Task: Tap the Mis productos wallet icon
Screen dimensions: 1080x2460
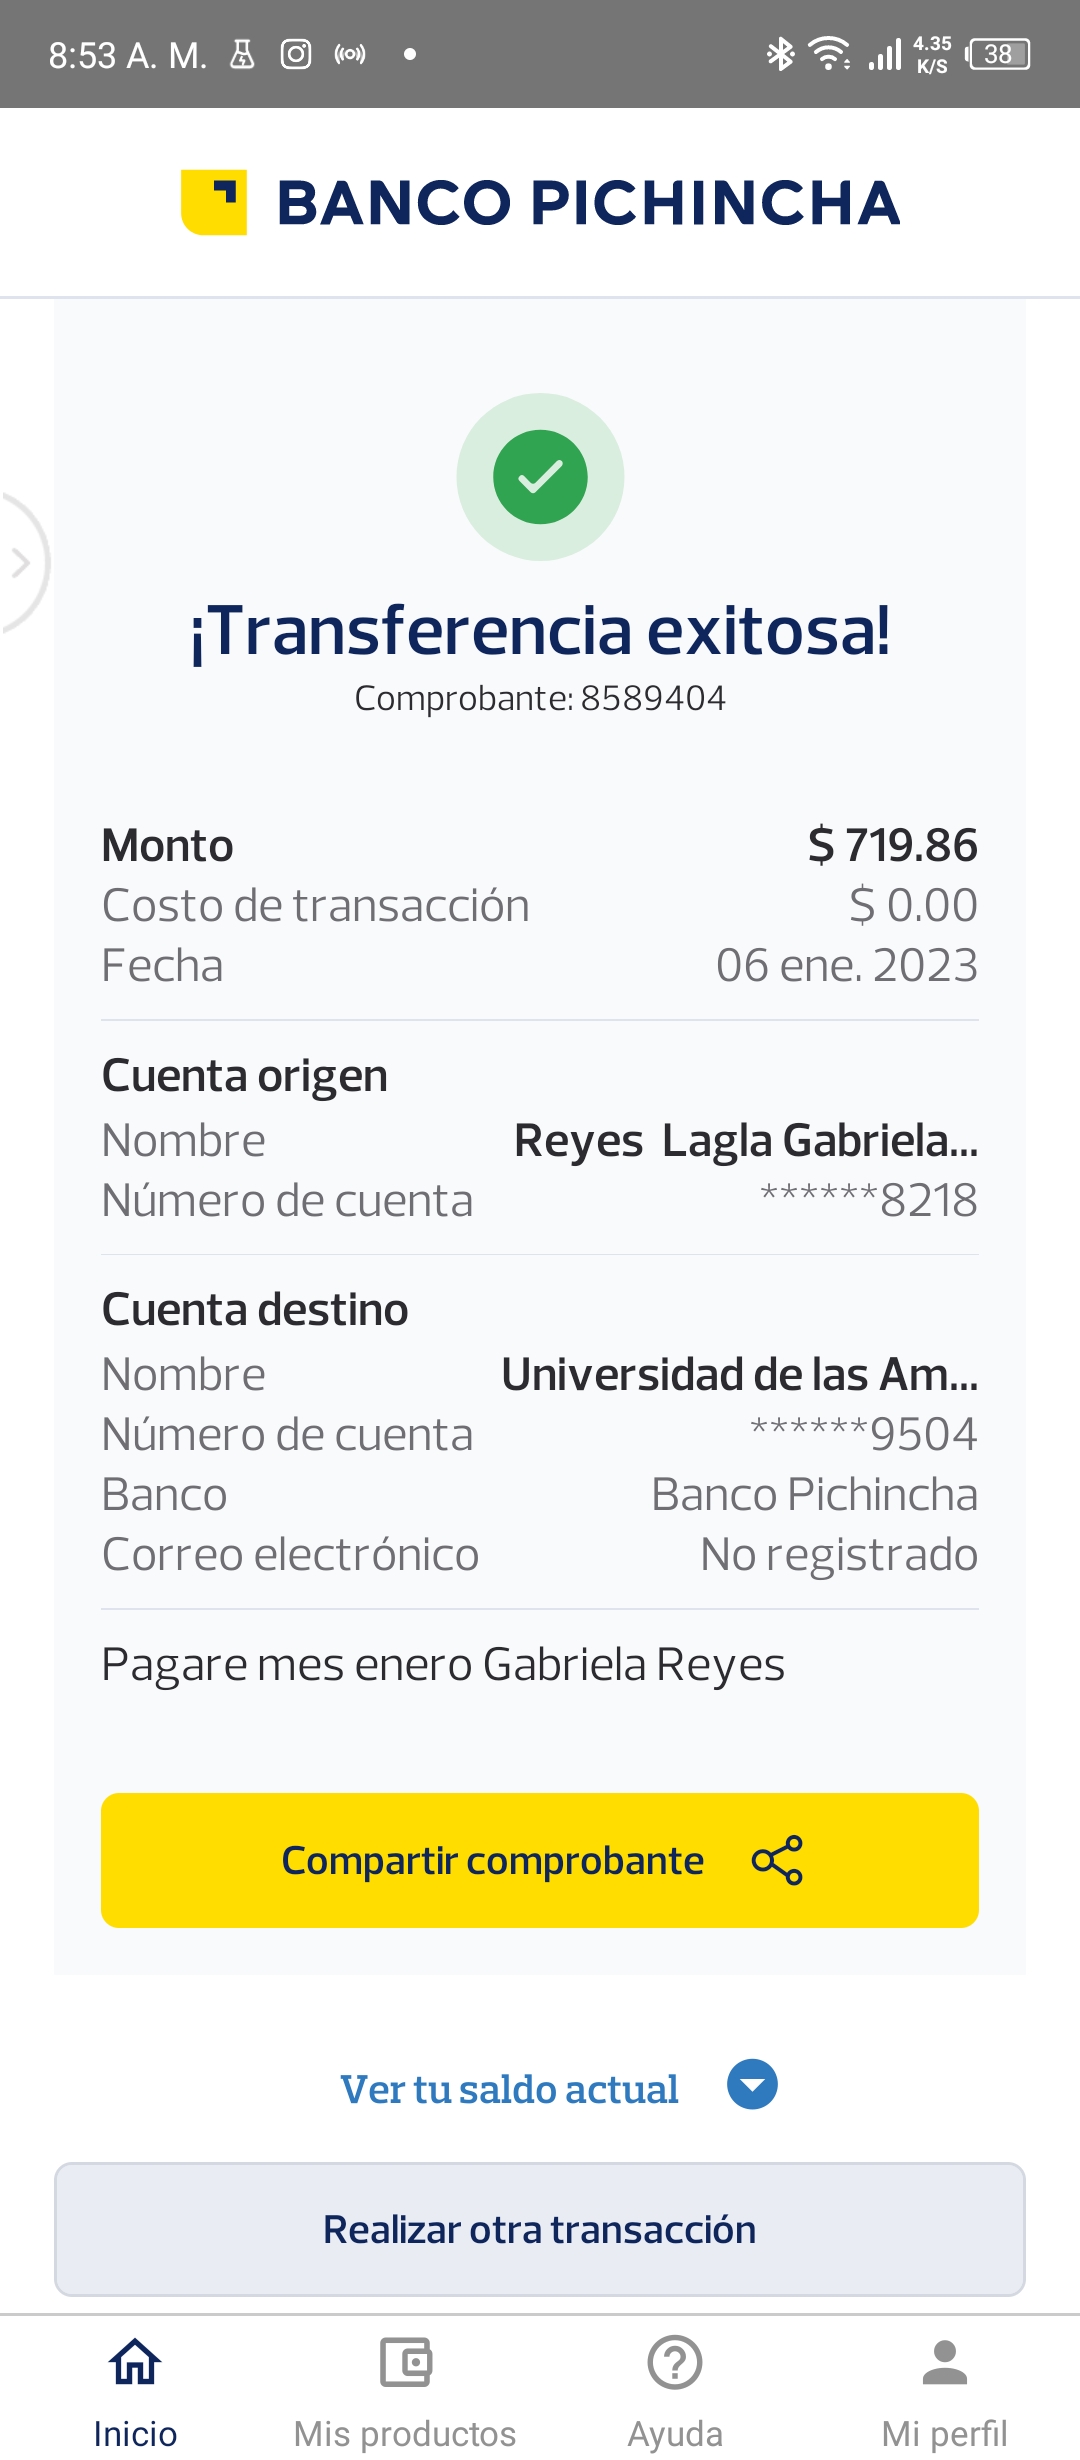Action: tap(405, 2363)
